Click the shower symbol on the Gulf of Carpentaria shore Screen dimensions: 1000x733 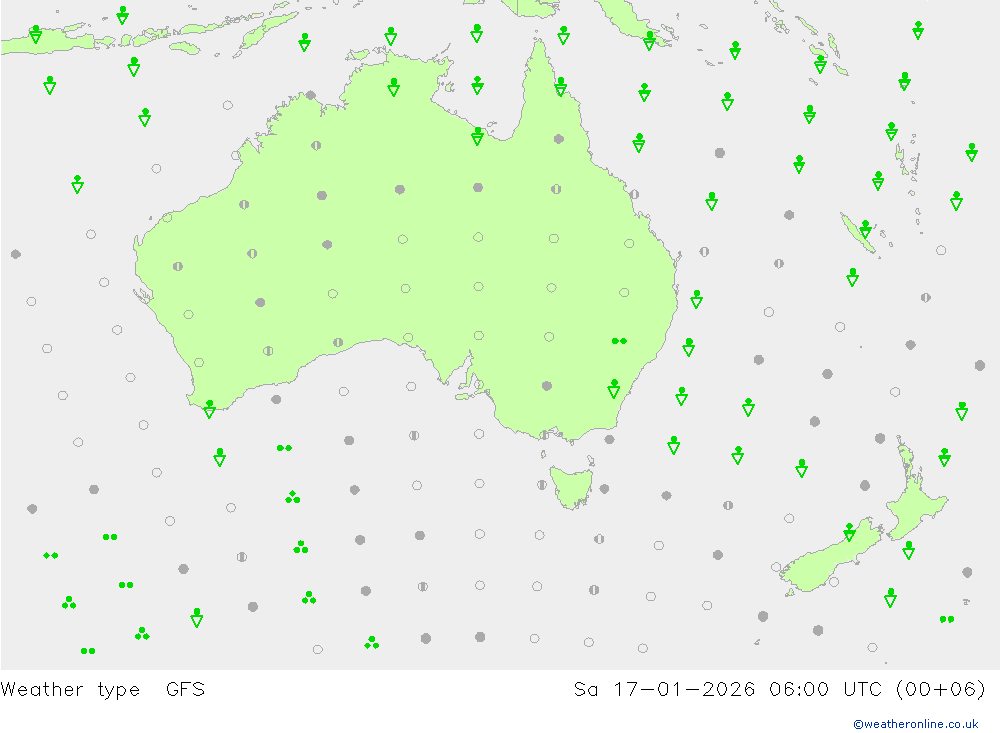477,136
